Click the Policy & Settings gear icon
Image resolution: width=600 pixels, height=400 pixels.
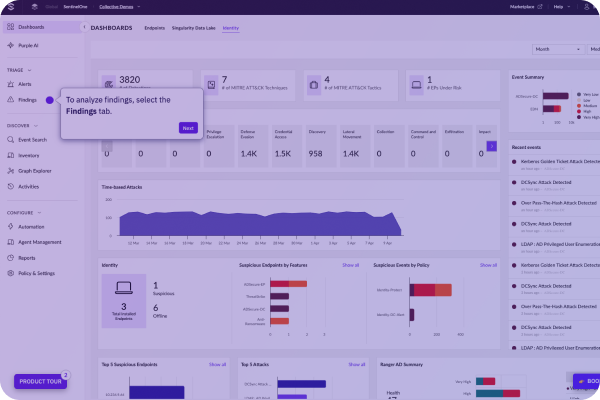tap(9, 272)
